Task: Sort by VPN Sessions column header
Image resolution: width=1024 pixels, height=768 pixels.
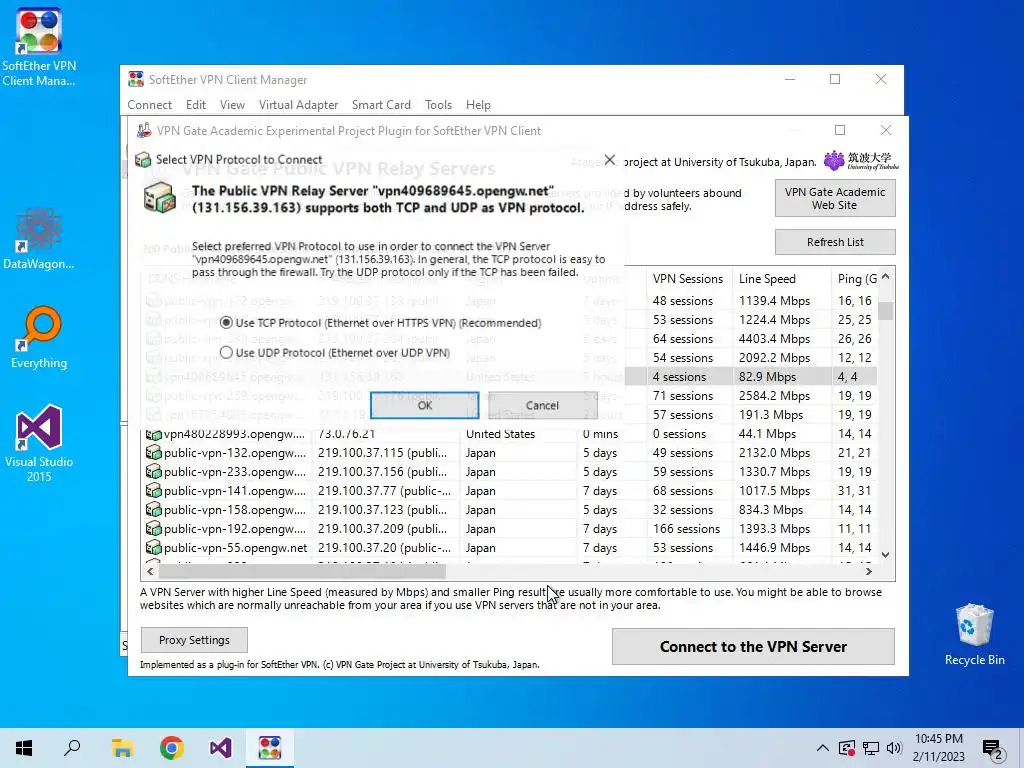Action: [688, 279]
